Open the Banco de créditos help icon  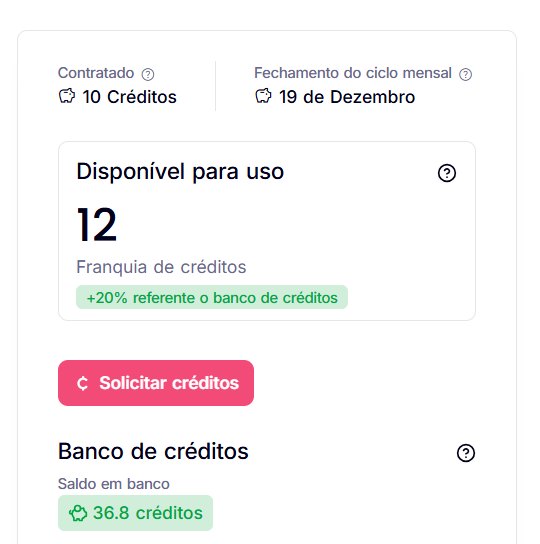(466, 453)
